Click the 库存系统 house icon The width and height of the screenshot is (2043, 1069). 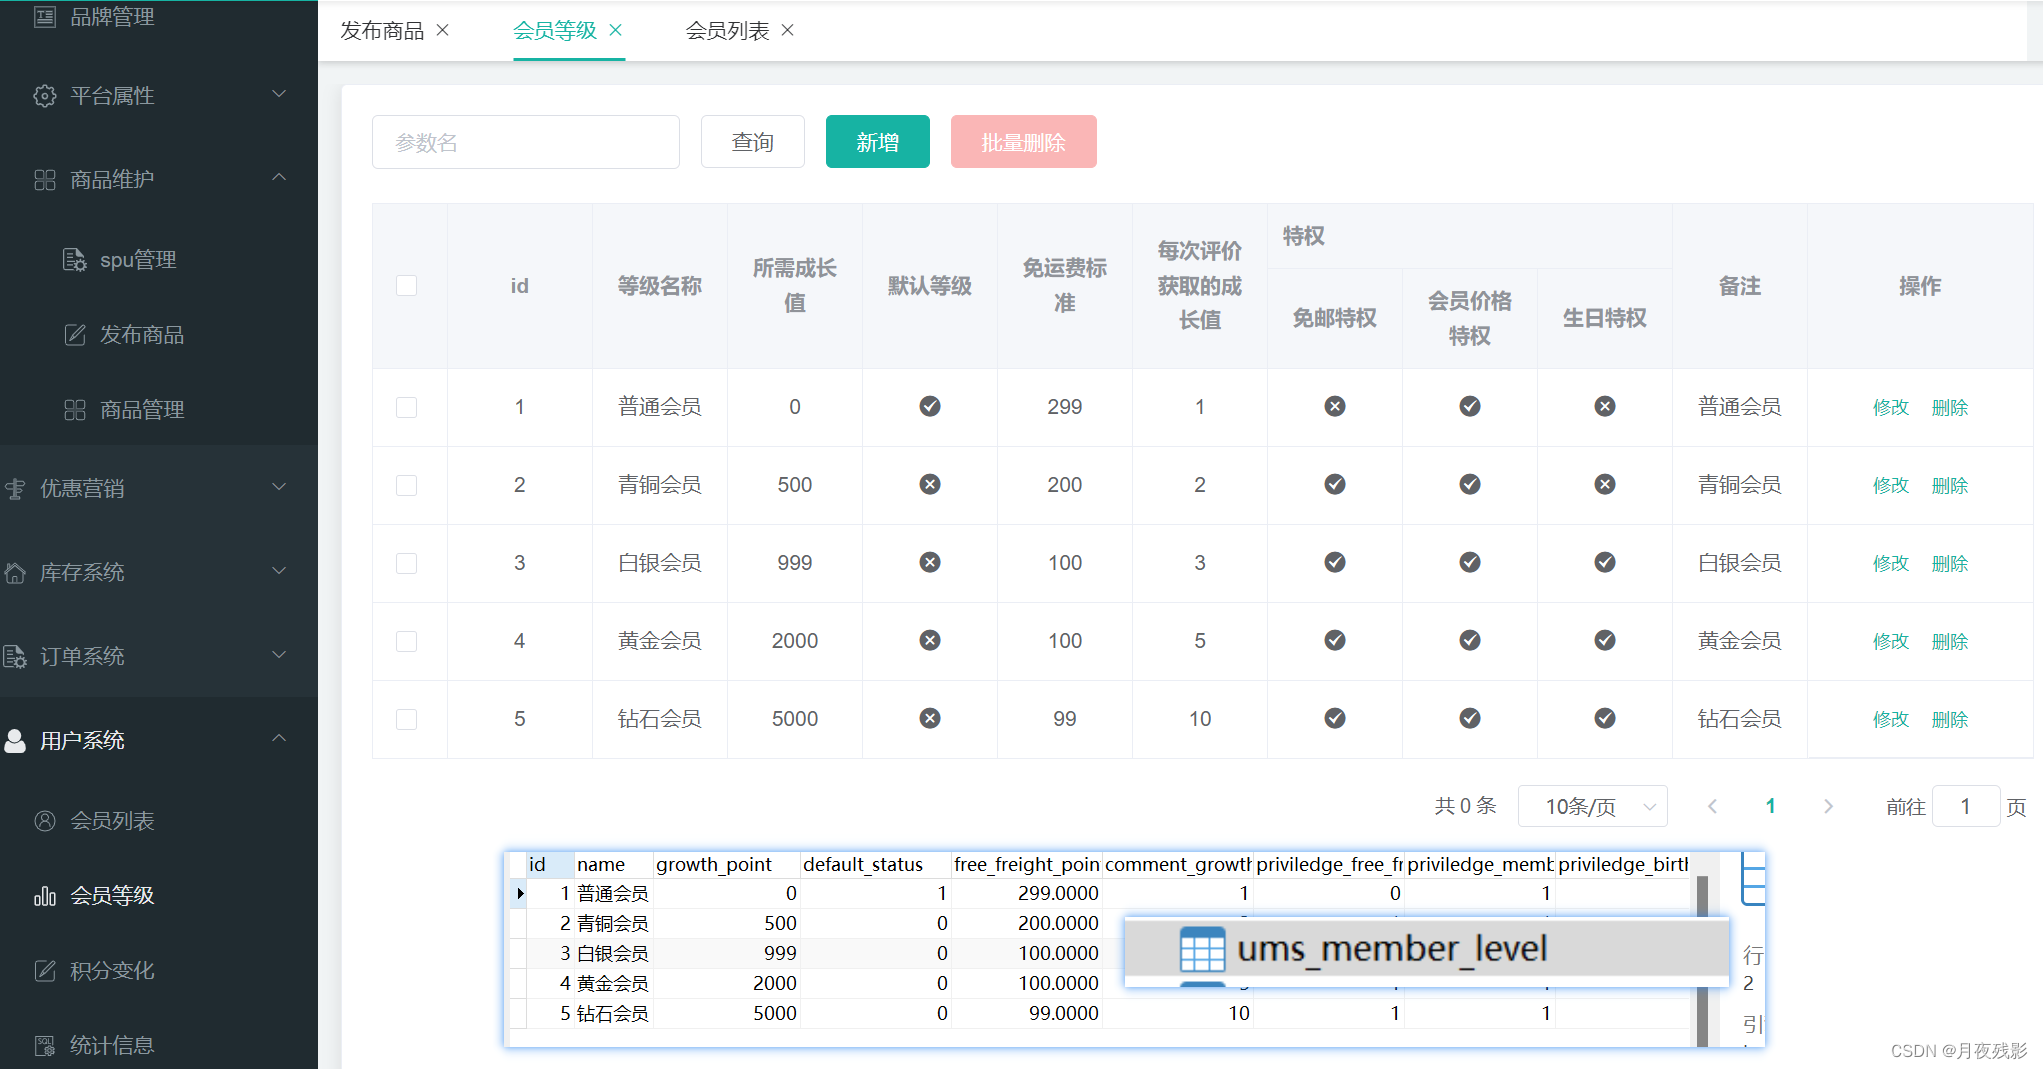coord(15,572)
